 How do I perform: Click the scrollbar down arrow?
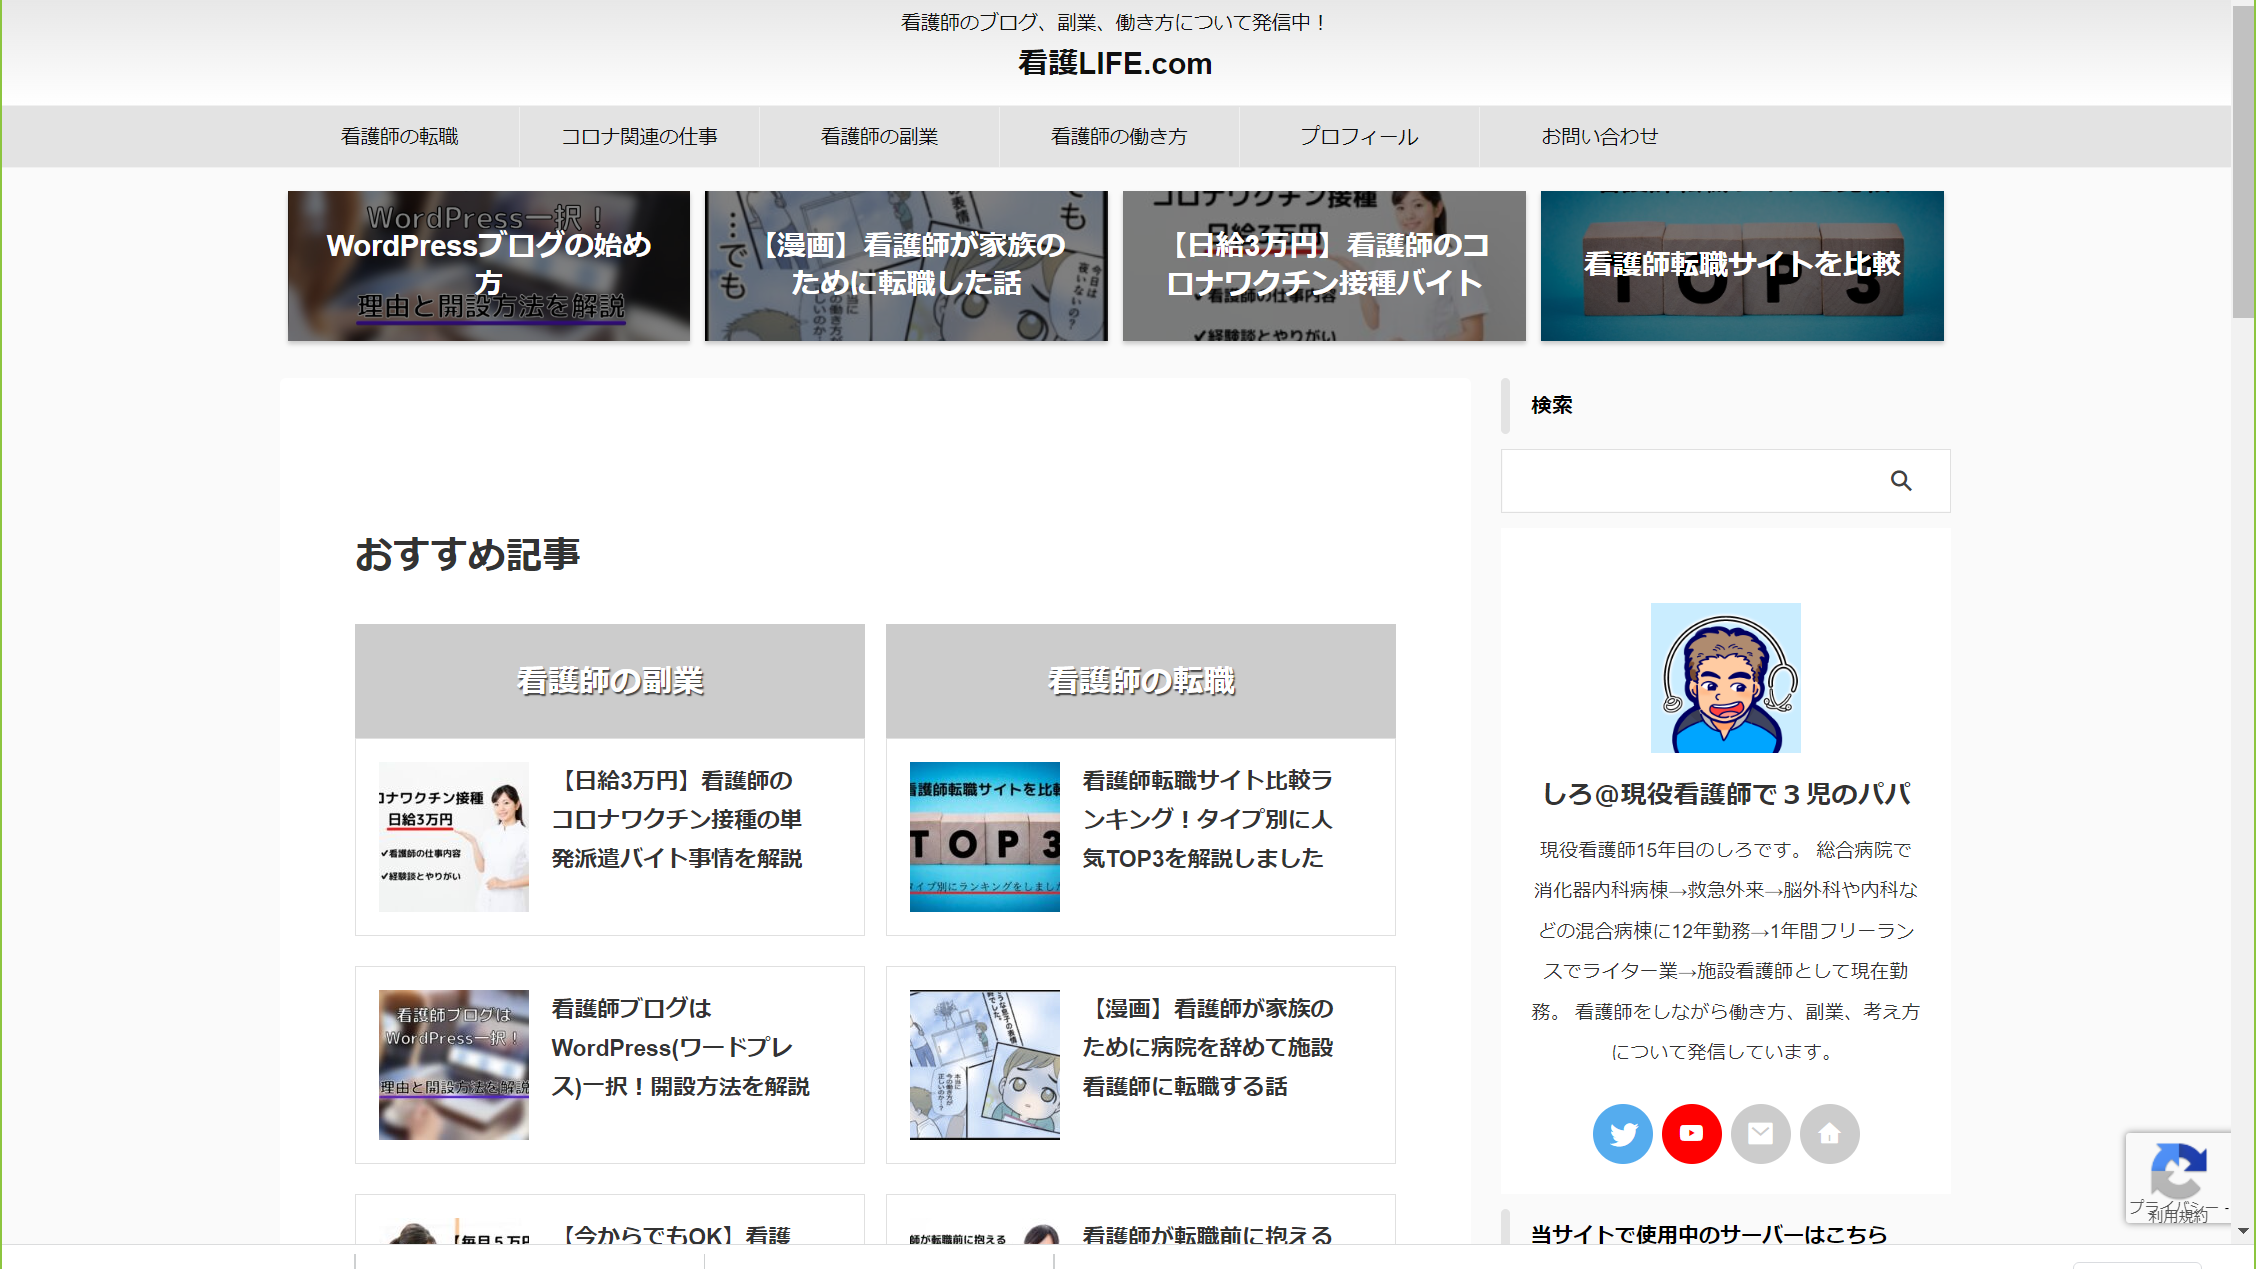2243,1231
